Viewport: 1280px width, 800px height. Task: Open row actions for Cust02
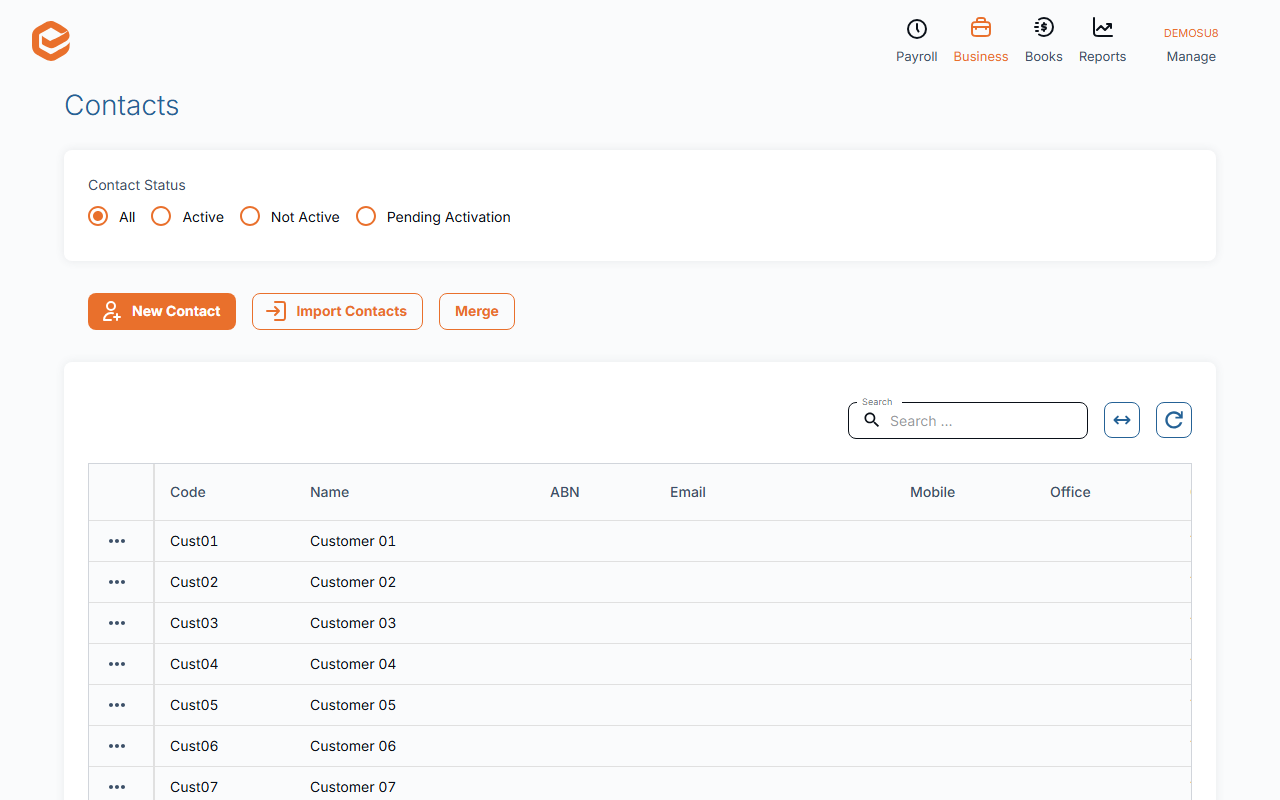[x=117, y=582]
